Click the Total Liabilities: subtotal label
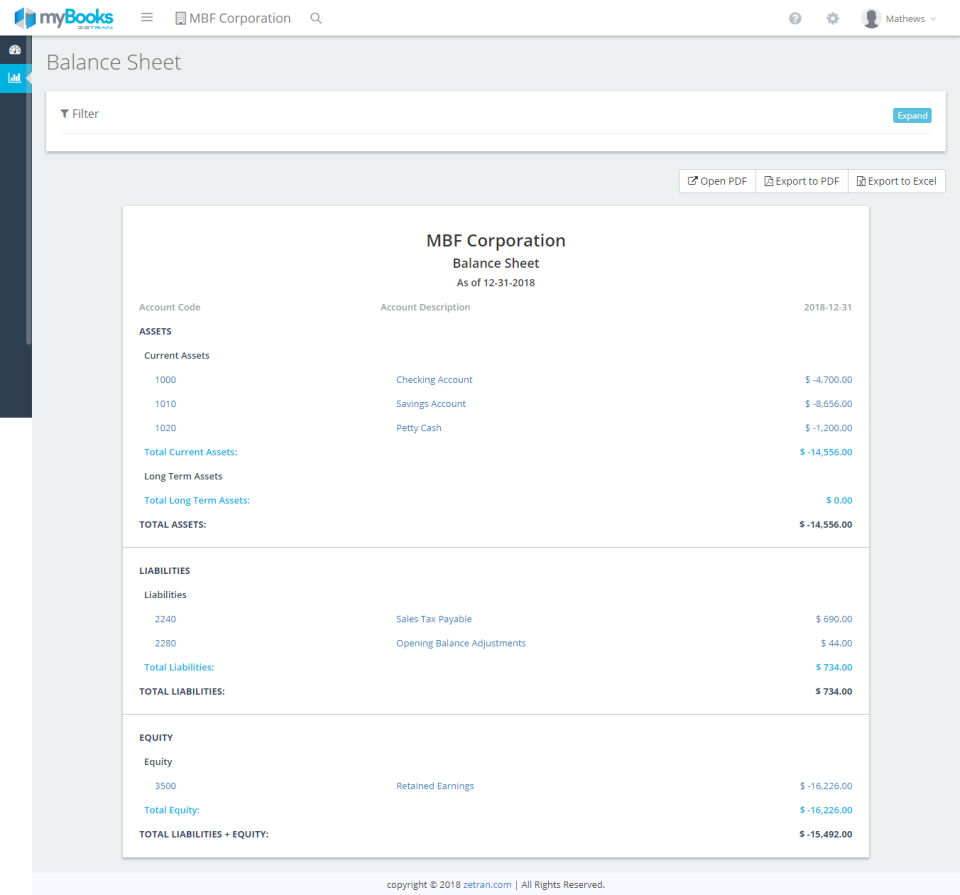The image size is (960, 895). 179,667
